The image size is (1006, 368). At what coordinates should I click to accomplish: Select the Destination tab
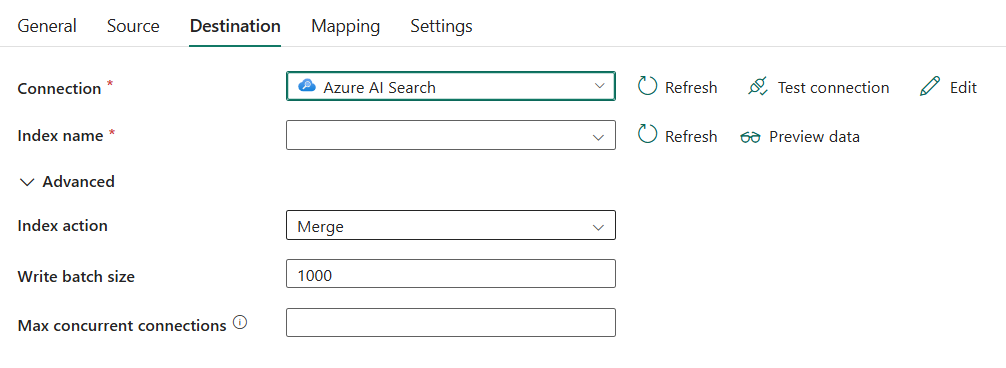pos(235,26)
